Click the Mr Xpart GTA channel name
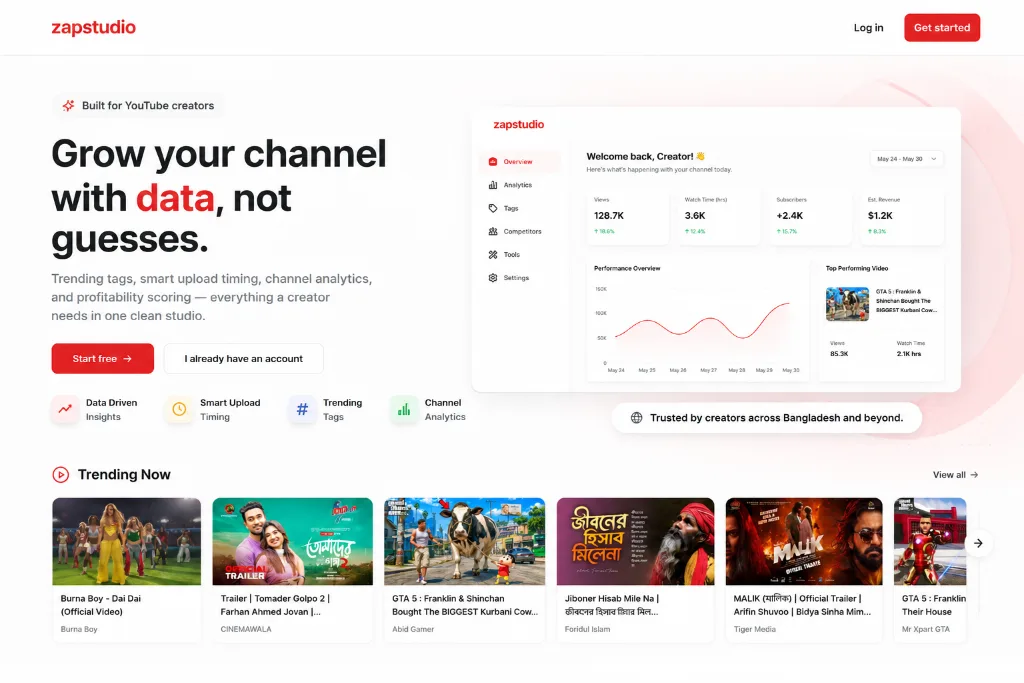Image resolution: width=1024 pixels, height=683 pixels. (925, 629)
